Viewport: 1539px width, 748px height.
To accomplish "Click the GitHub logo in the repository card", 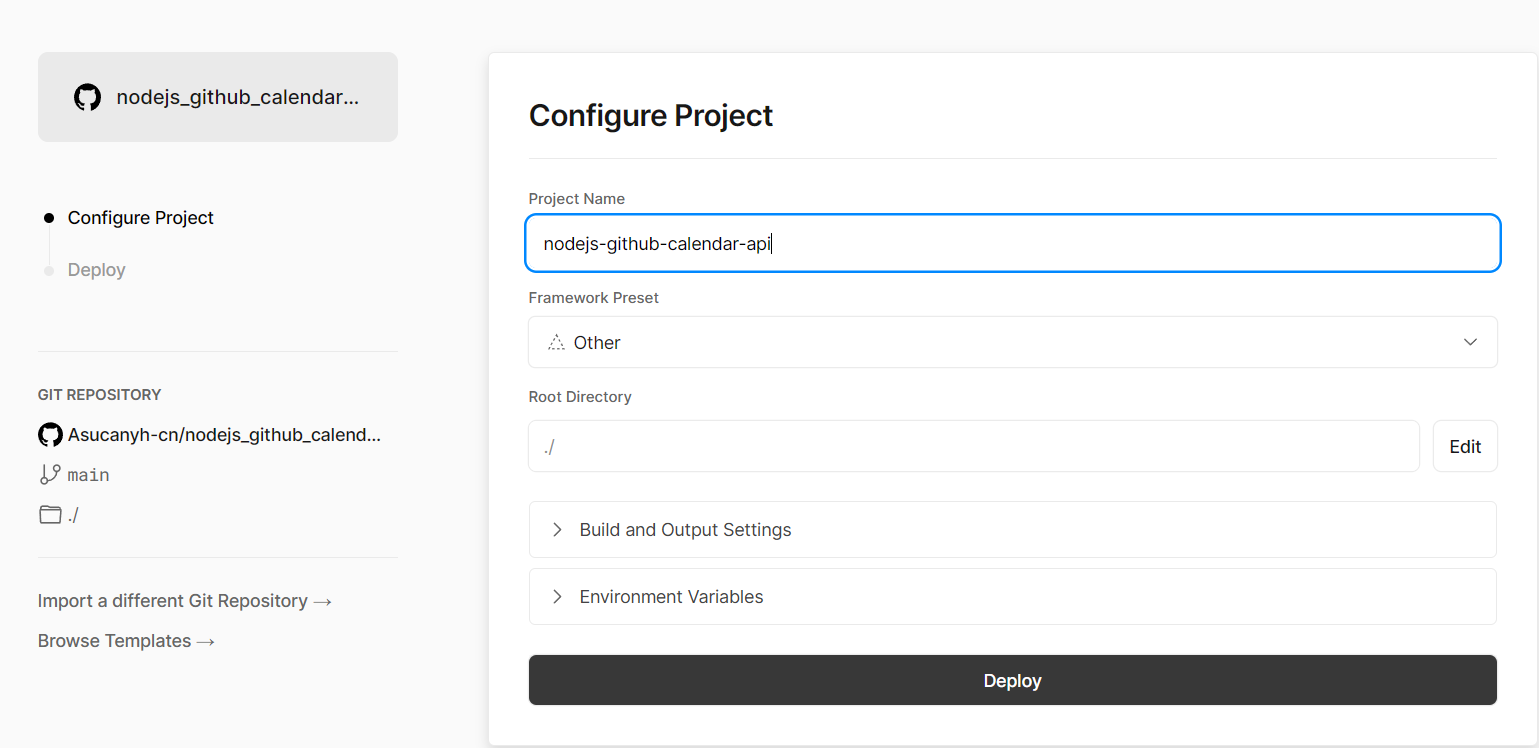I will pos(88,98).
